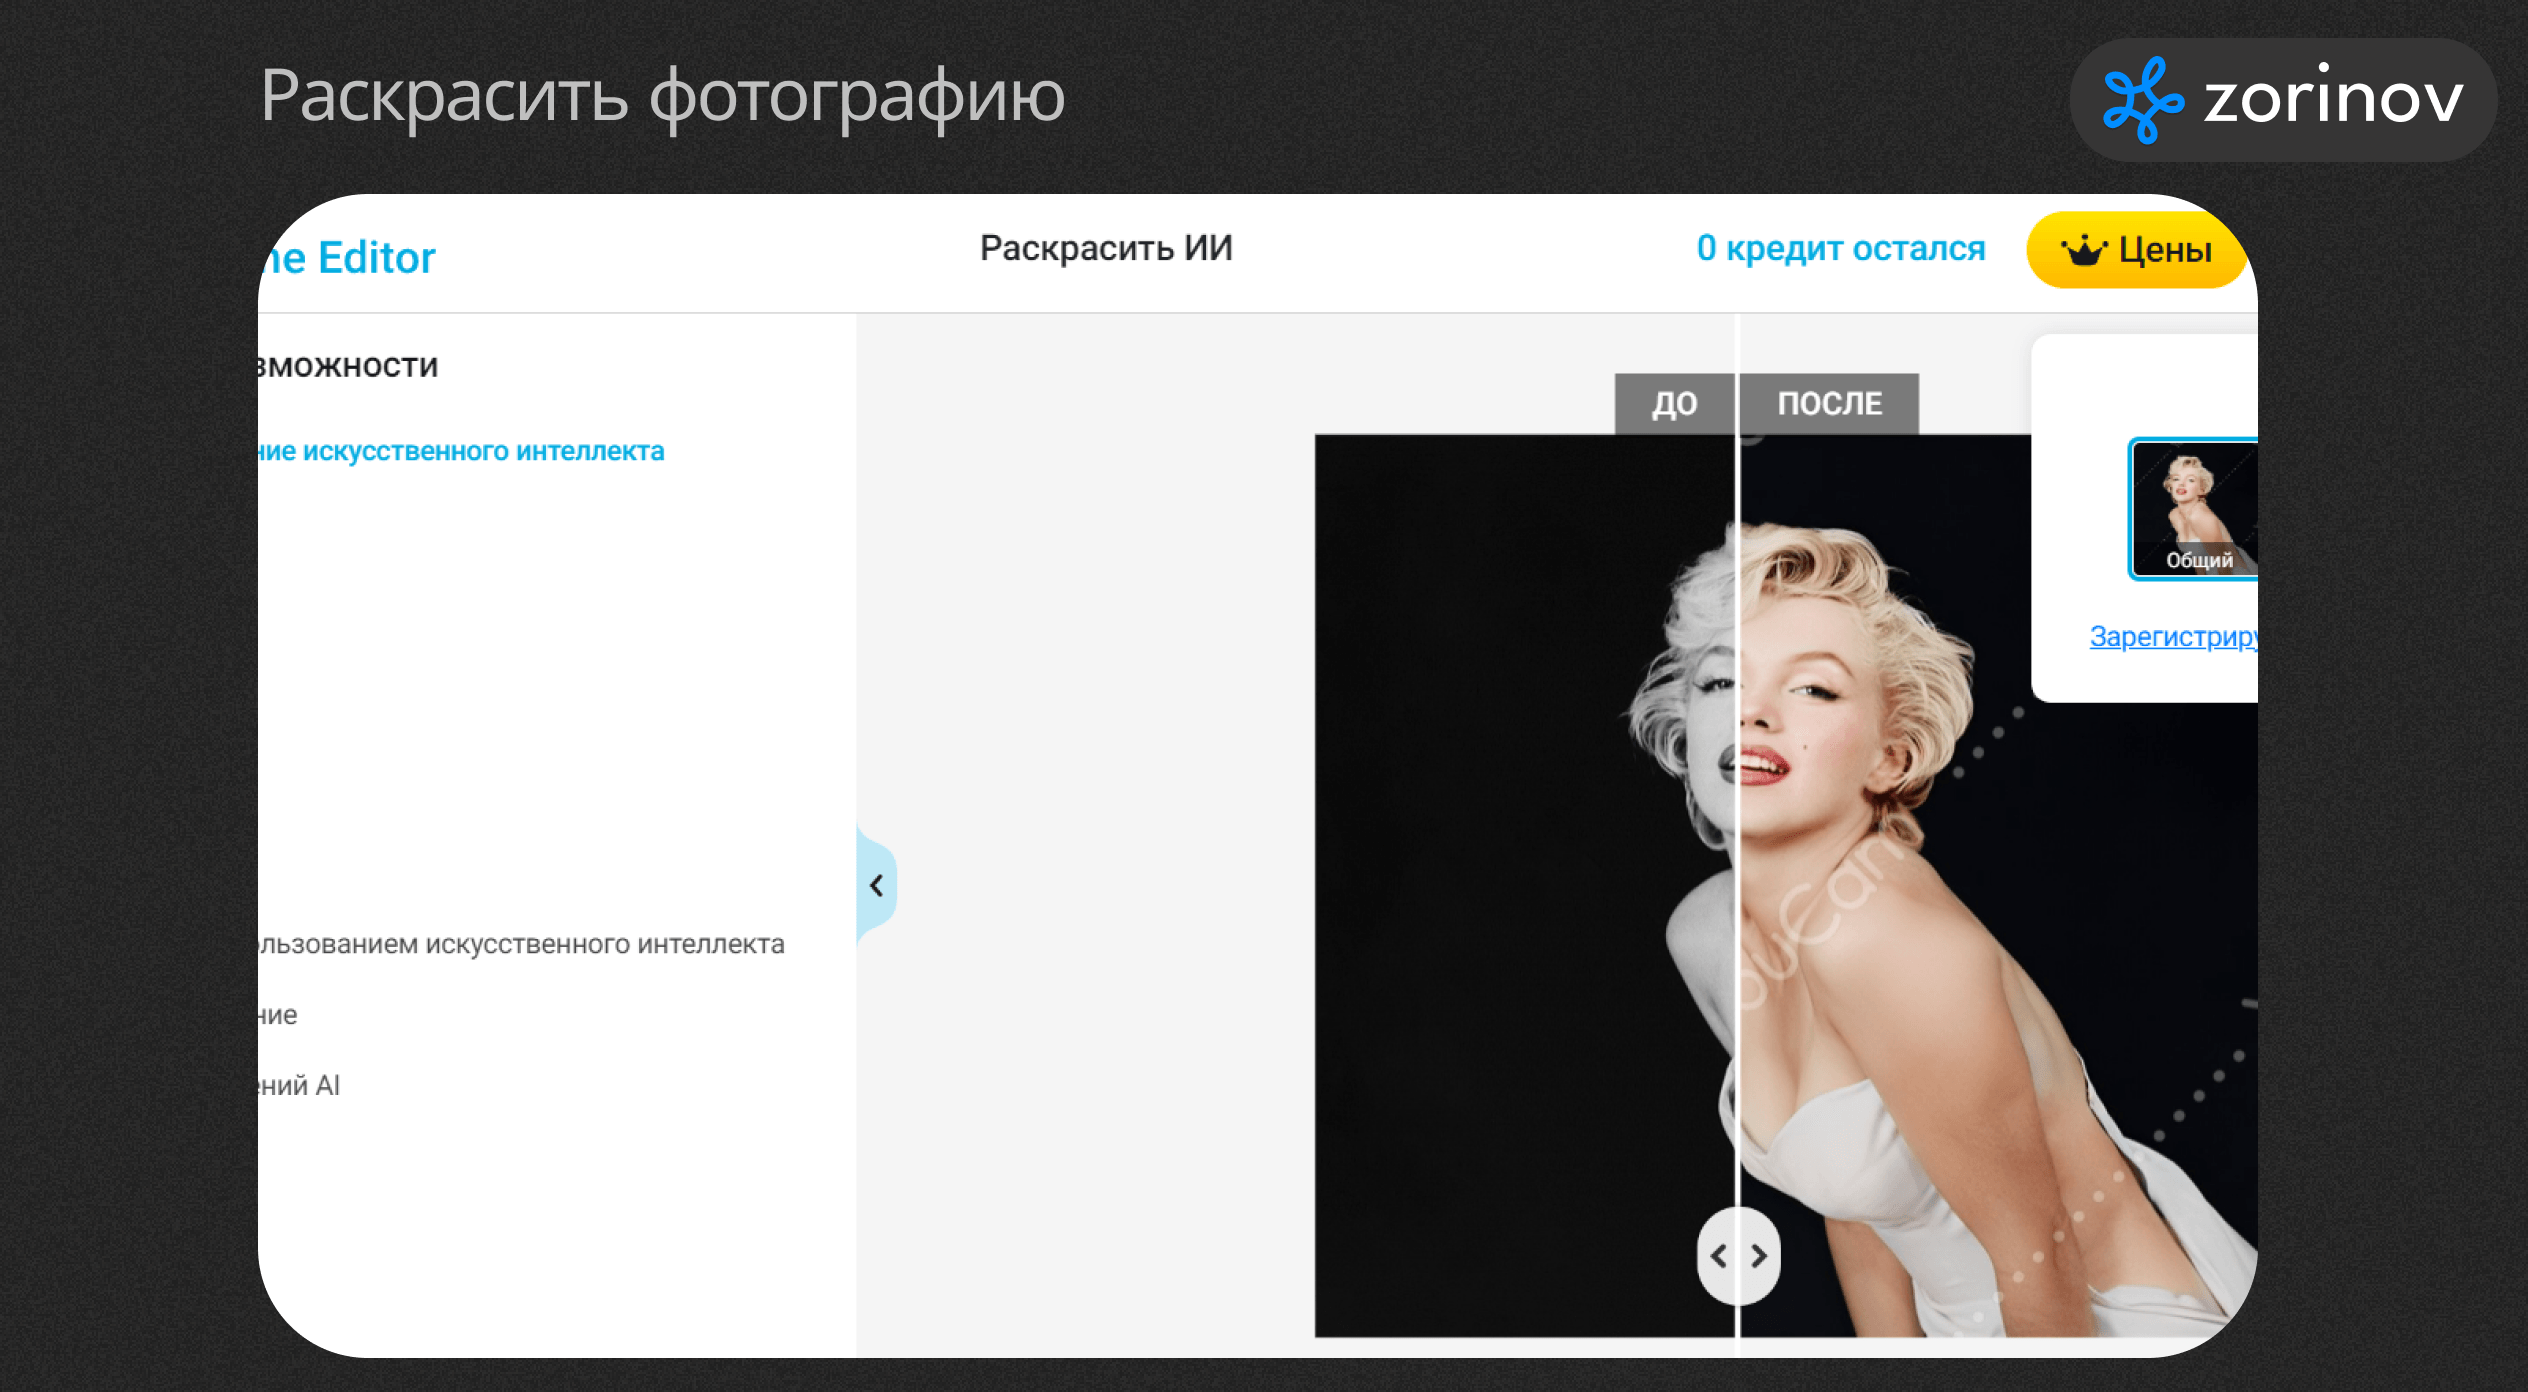2528x1392 pixels.
Task: Open the blue 'искусственного интеллекта' sidebar link
Action: click(462, 452)
